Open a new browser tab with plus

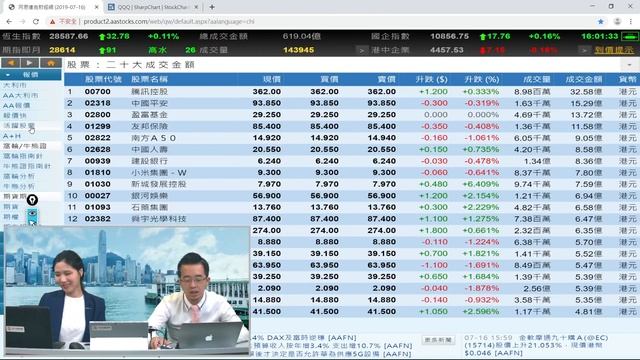click(x=212, y=7)
